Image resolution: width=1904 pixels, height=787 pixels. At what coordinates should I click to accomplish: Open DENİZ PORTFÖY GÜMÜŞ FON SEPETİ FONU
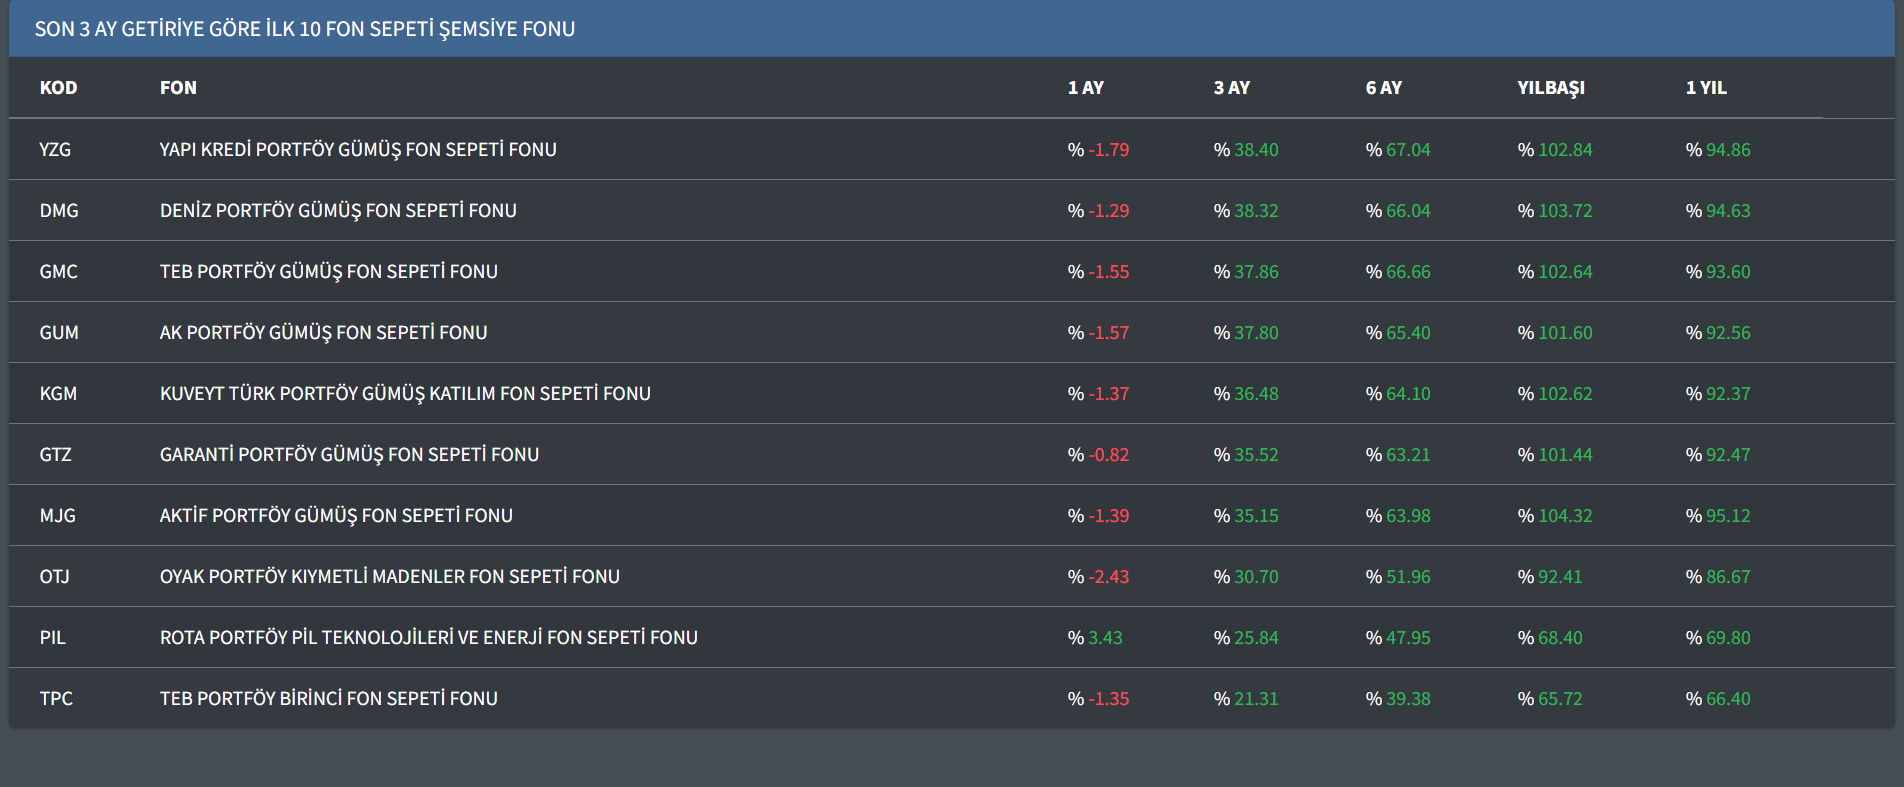click(338, 211)
